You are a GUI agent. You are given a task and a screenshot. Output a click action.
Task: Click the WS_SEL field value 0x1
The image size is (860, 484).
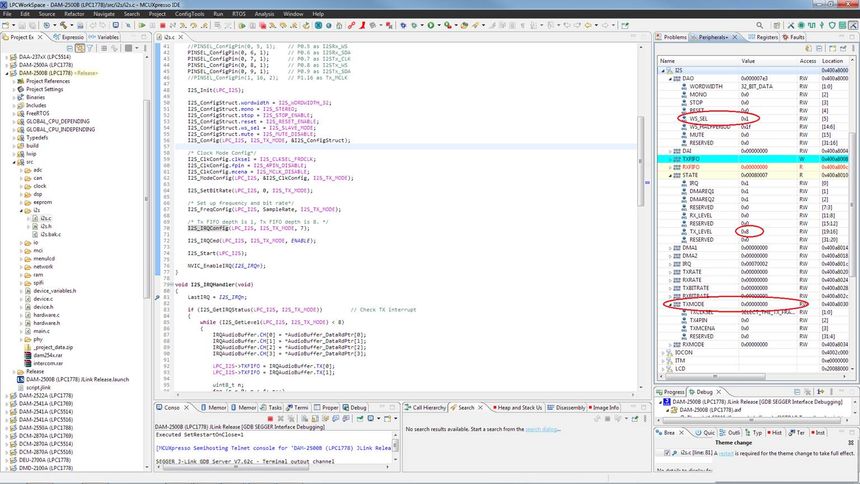[745, 119]
